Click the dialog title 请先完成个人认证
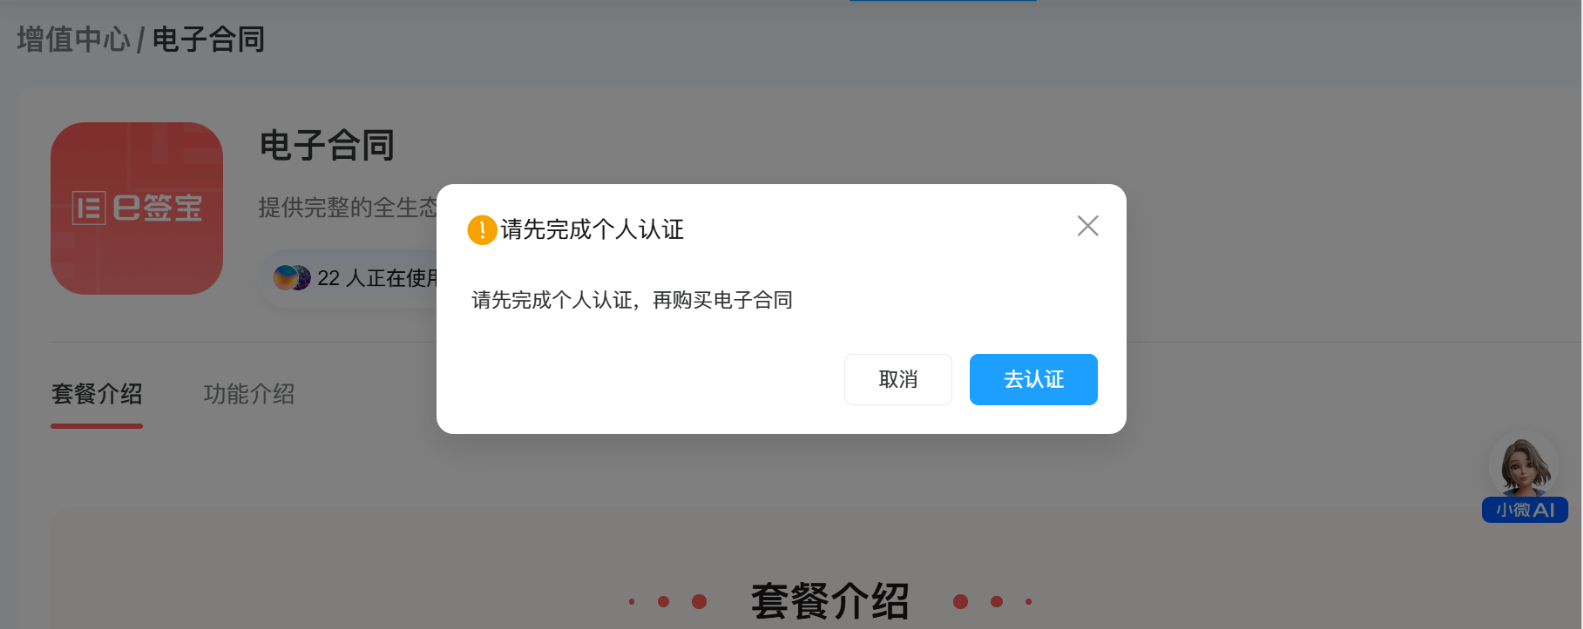Viewport: 1583px width, 629px height. click(592, 230)
